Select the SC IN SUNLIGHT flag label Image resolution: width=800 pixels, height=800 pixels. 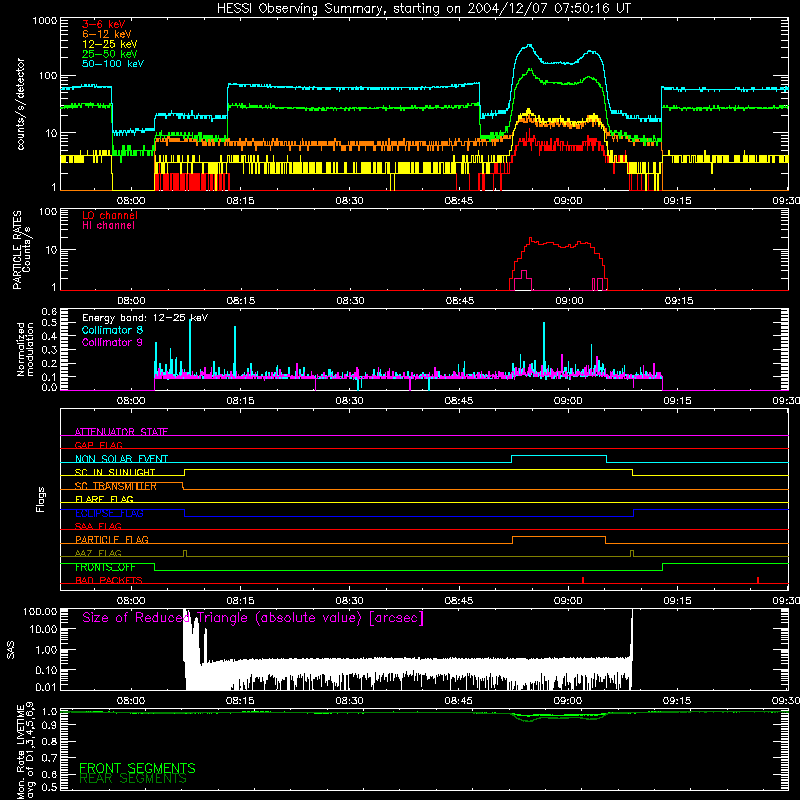[x=115, y=472]
